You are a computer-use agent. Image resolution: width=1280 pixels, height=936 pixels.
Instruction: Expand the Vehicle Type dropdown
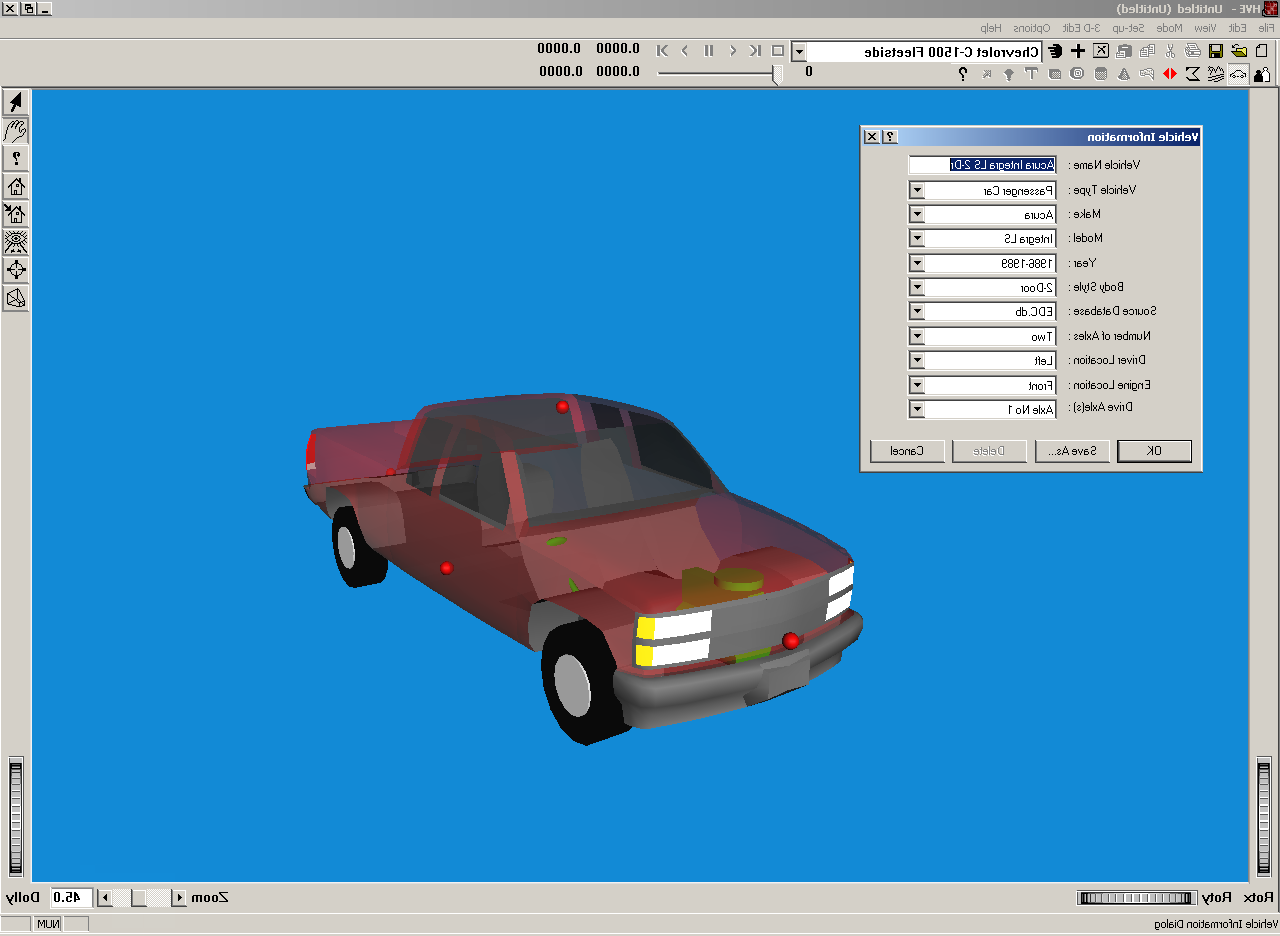[x=916, y=190]
